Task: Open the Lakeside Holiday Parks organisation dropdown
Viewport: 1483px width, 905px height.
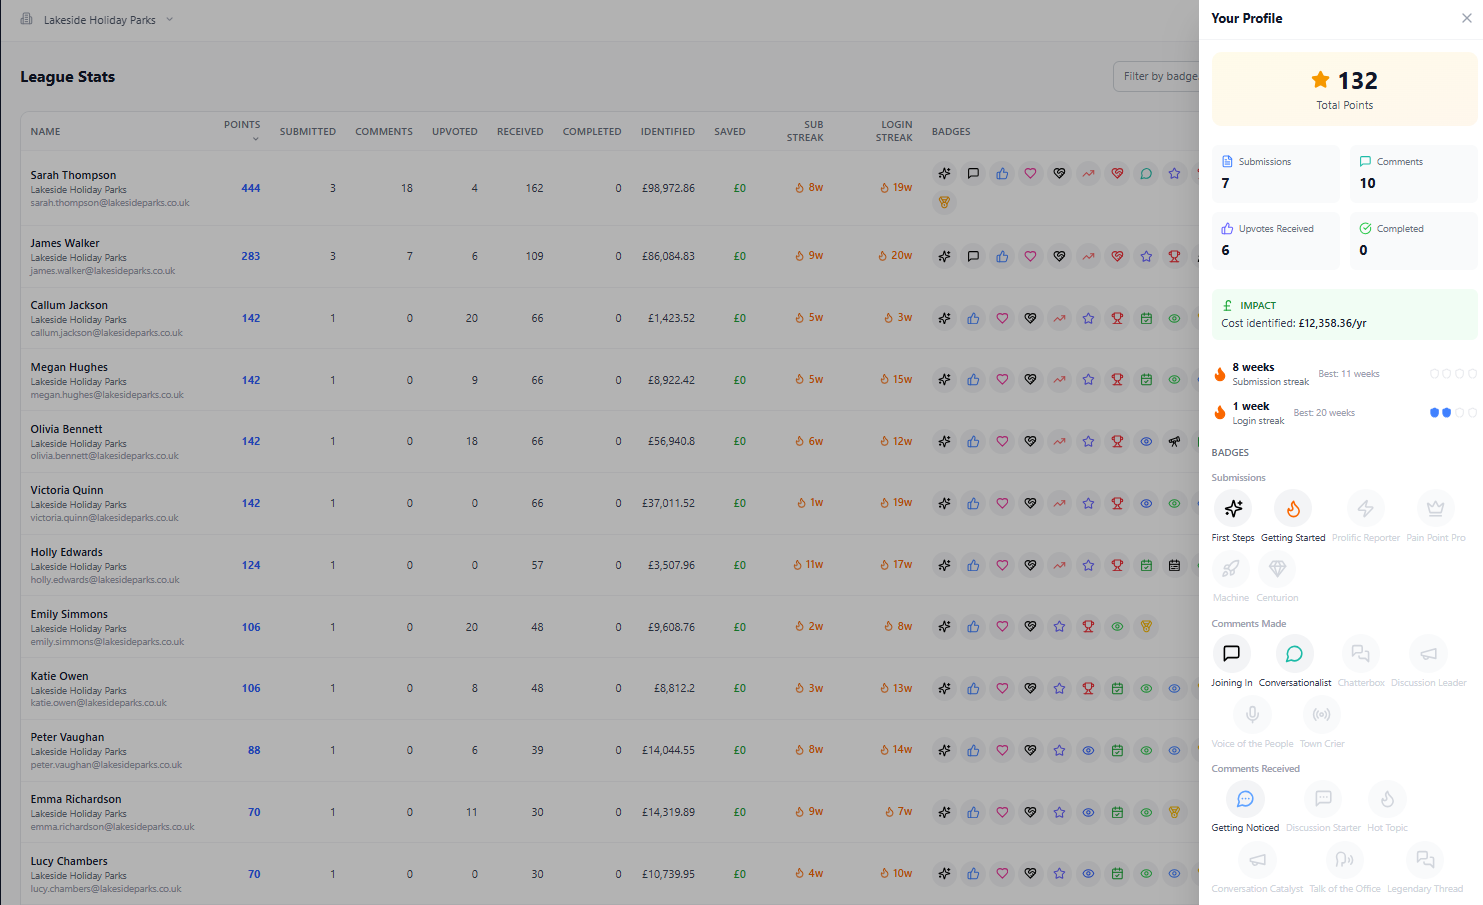Action: tap(168, 18)
